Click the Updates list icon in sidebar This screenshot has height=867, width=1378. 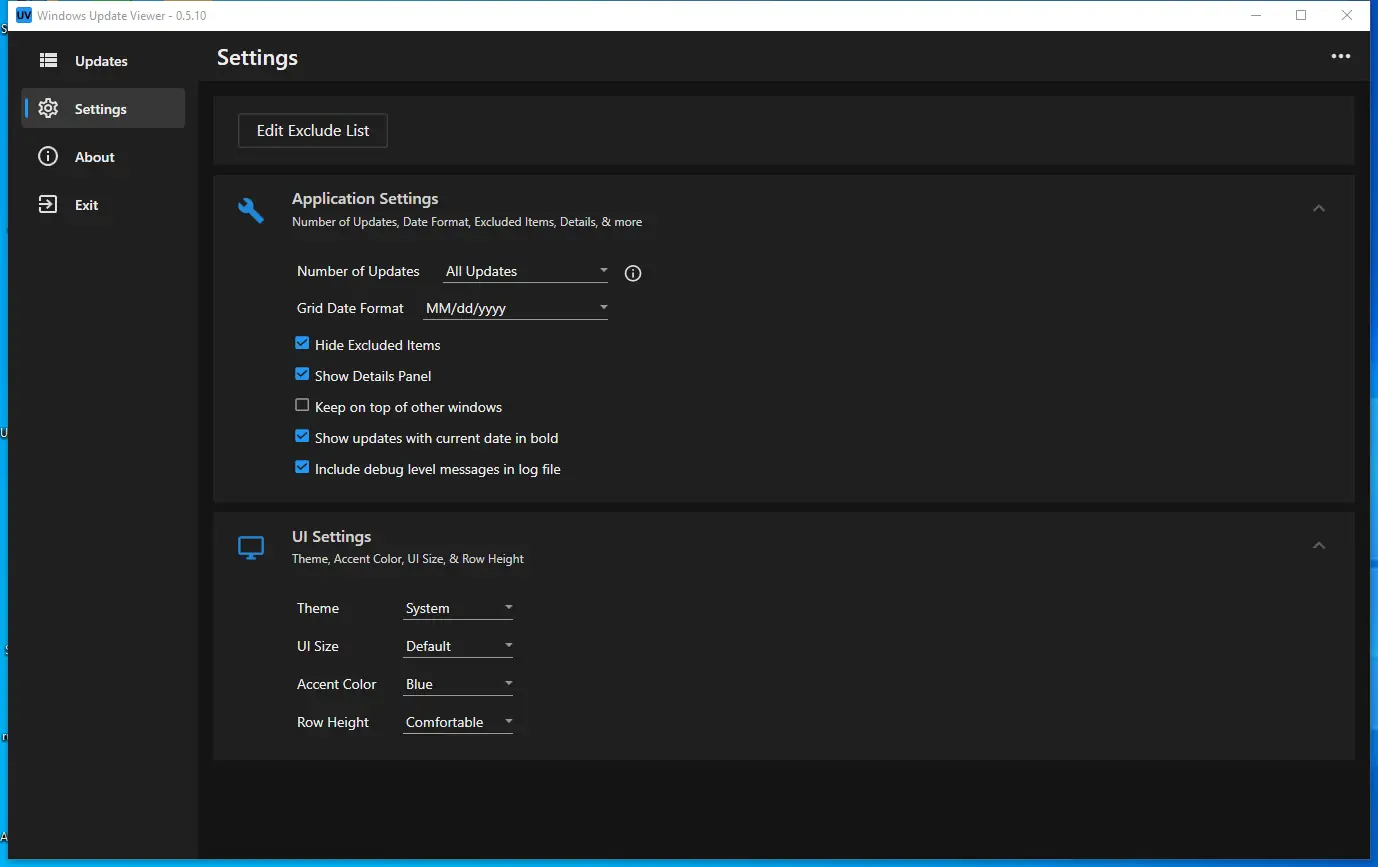click(x=48, y=61)
